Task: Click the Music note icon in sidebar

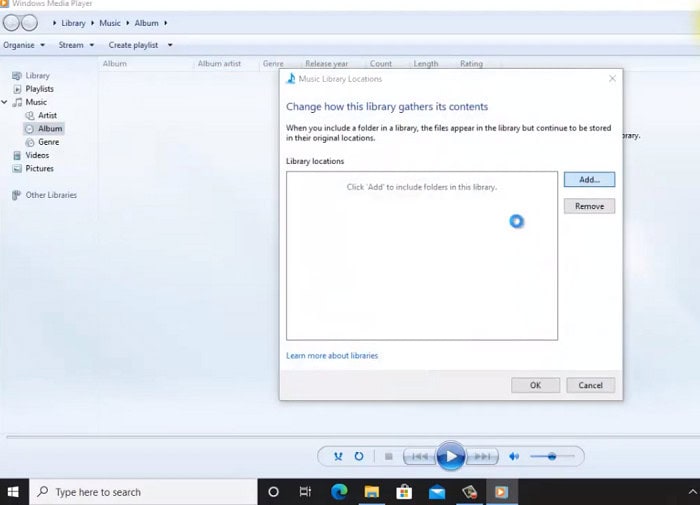Action: coord(17,102)
